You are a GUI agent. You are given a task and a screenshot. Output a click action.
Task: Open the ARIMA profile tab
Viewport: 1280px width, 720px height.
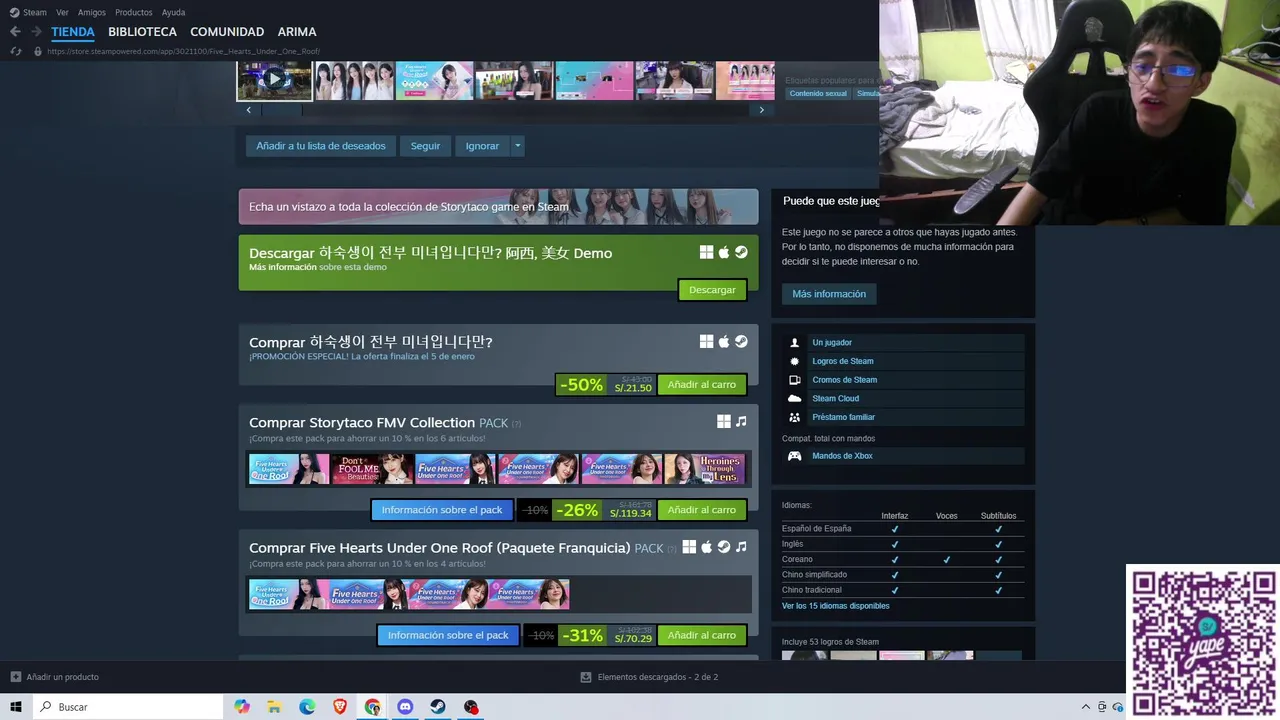tap(297, 32)
